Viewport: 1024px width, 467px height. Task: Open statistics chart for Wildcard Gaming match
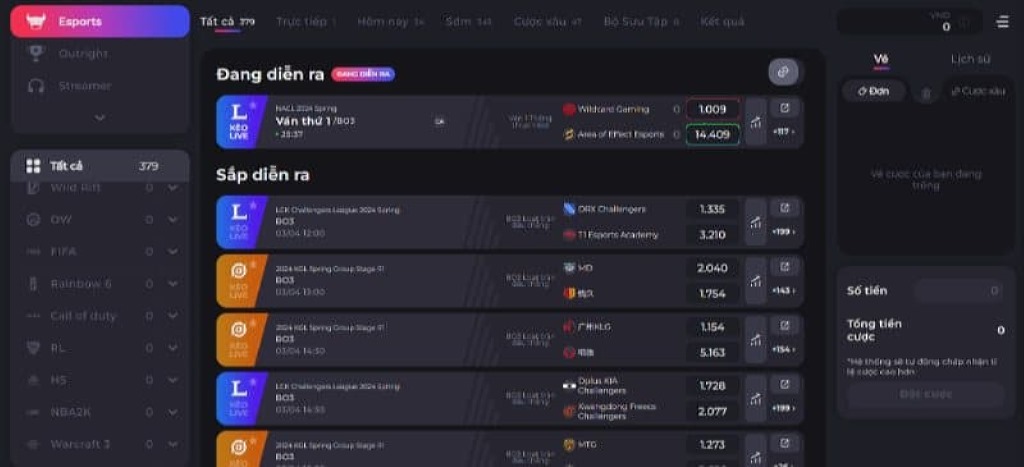point(756,121)
